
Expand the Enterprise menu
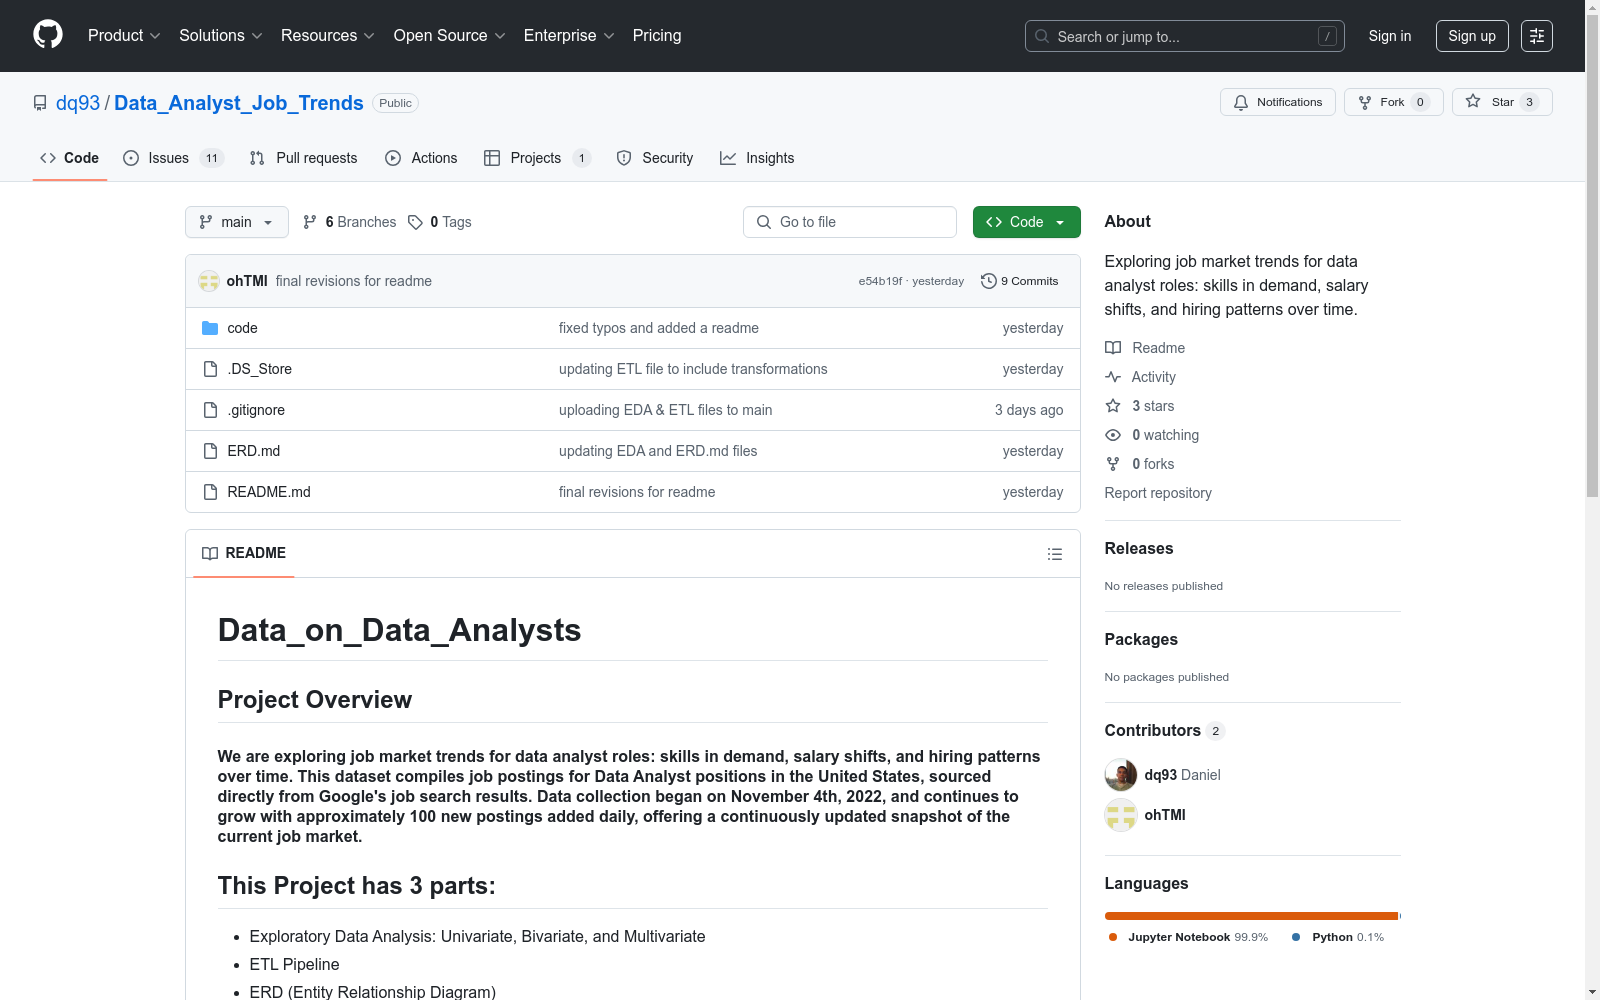569,36
